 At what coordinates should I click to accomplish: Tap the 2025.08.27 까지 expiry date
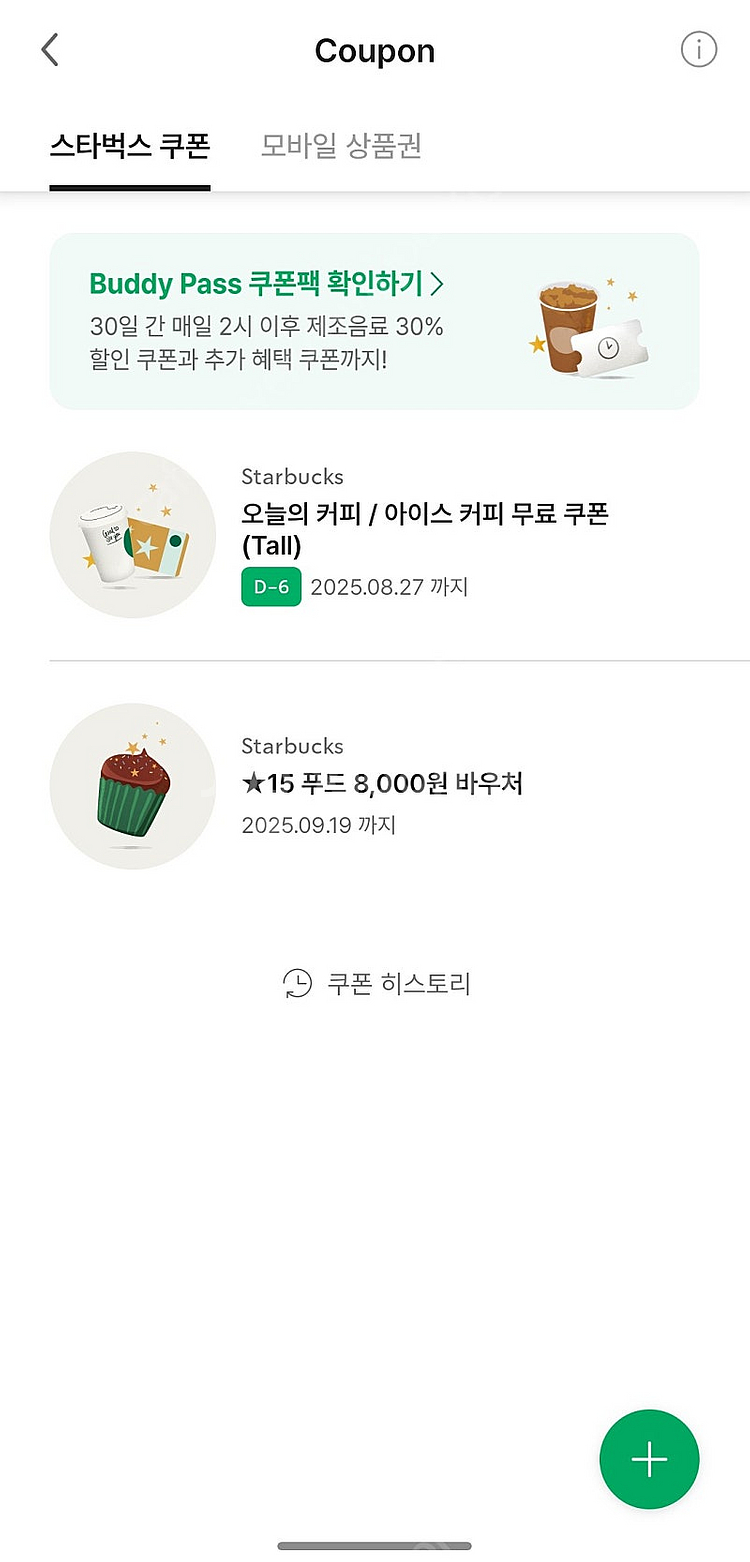[389, 587]
